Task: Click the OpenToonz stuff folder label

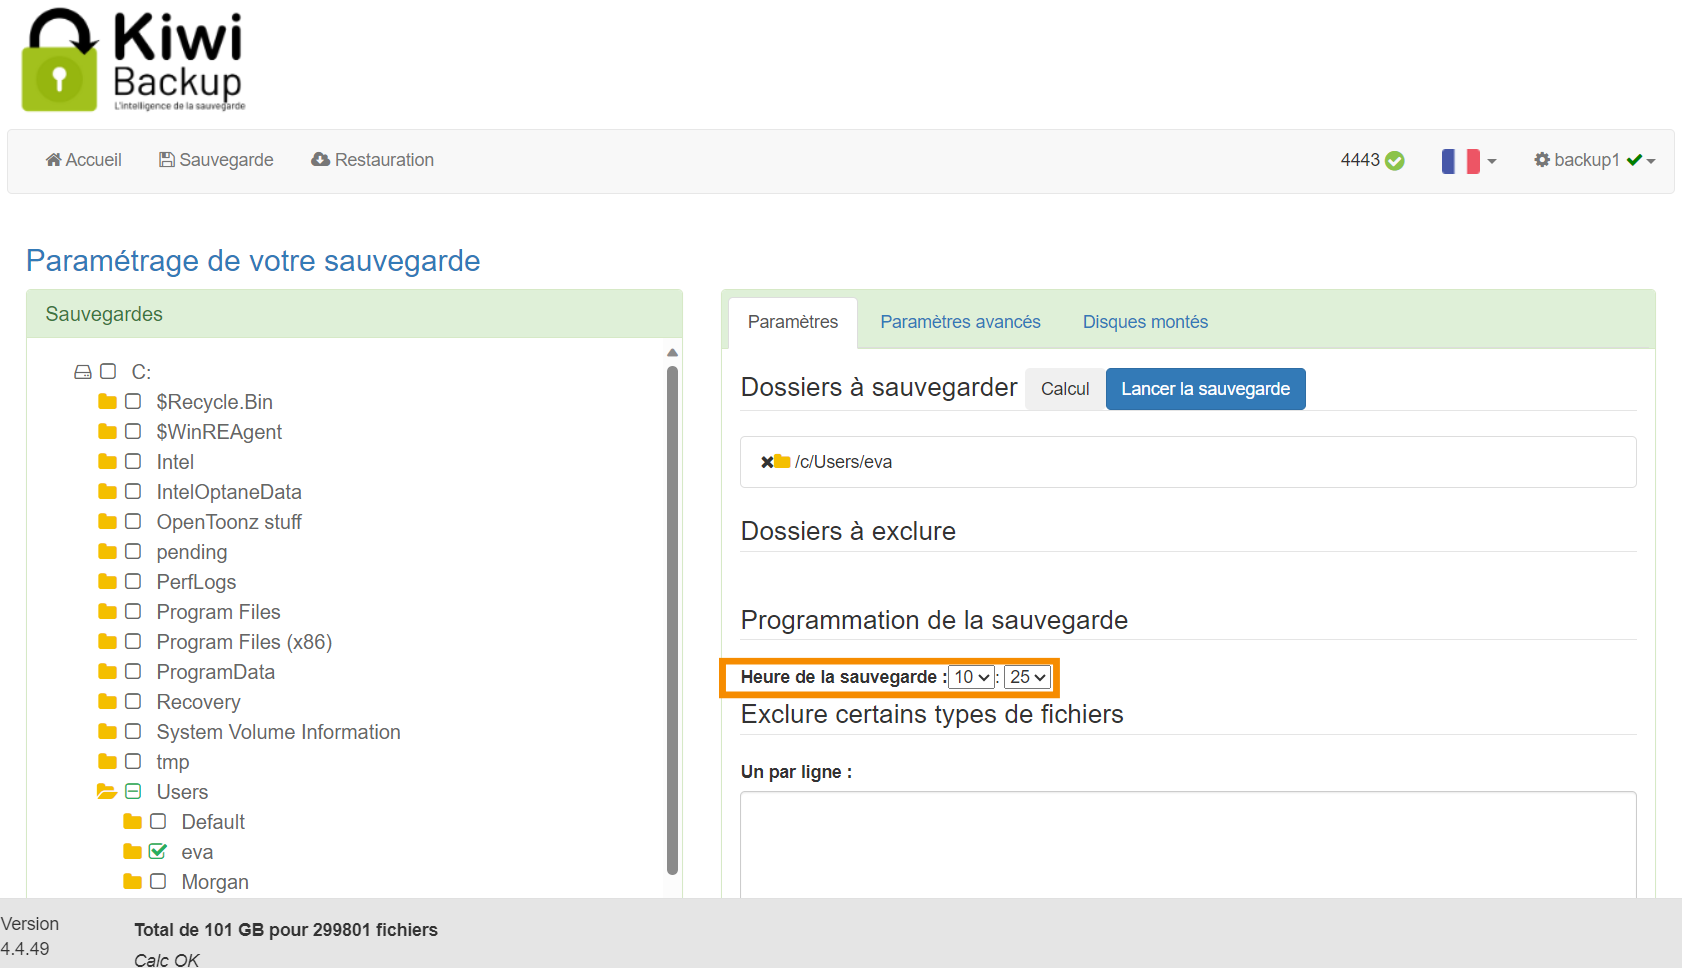Action: point(229,522)
